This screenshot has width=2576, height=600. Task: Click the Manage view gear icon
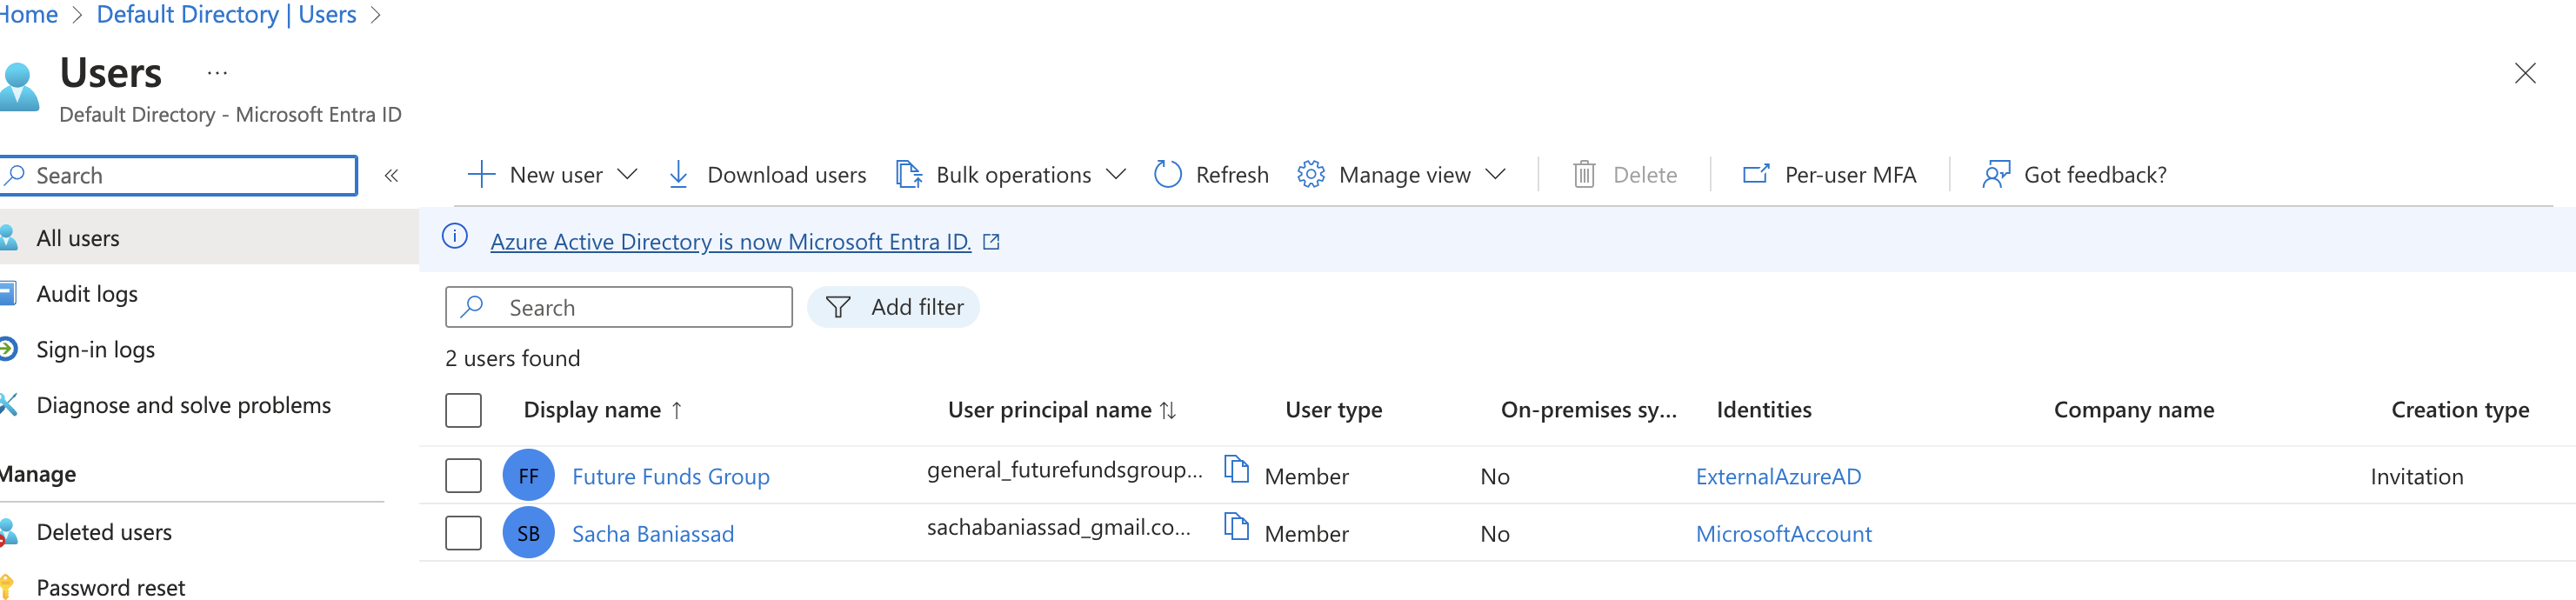pos(1310,175)
